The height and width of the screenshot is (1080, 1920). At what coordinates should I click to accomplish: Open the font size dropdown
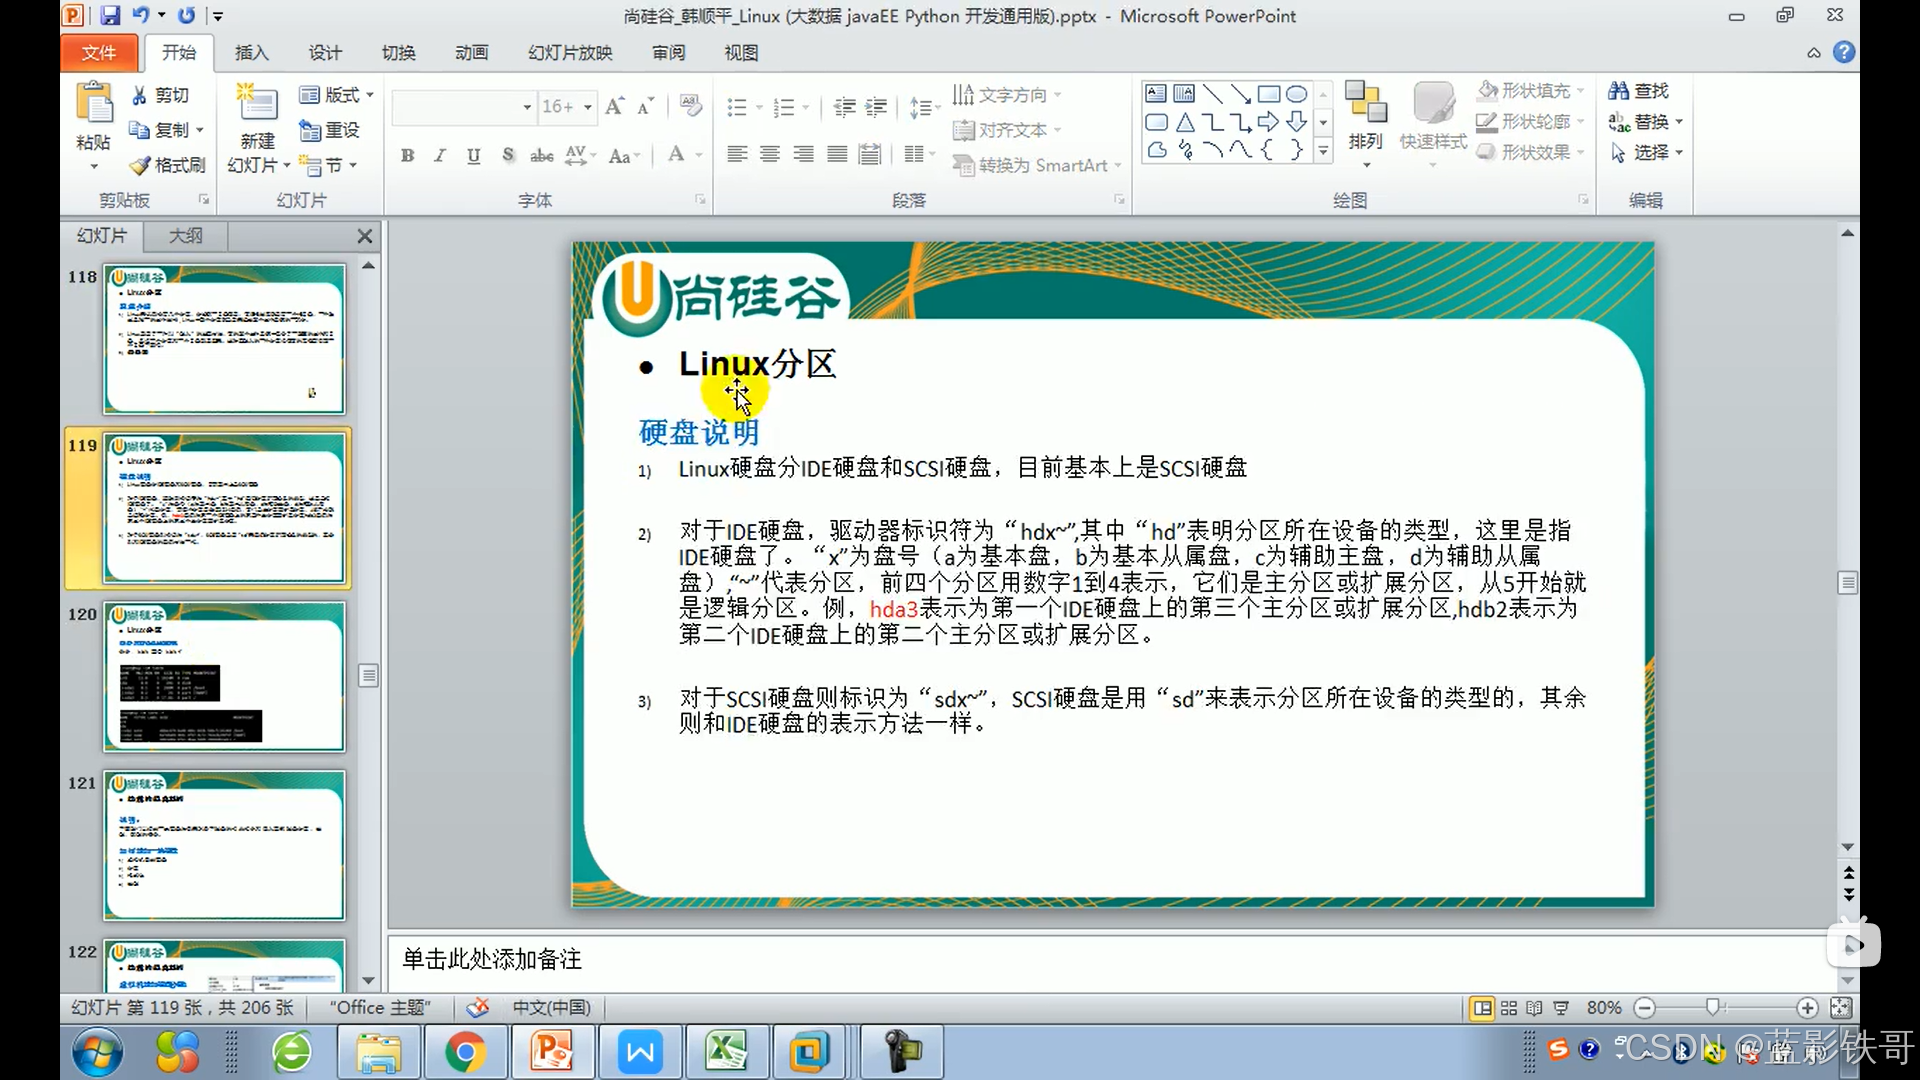pyautogui.click(x=588, y=107)
